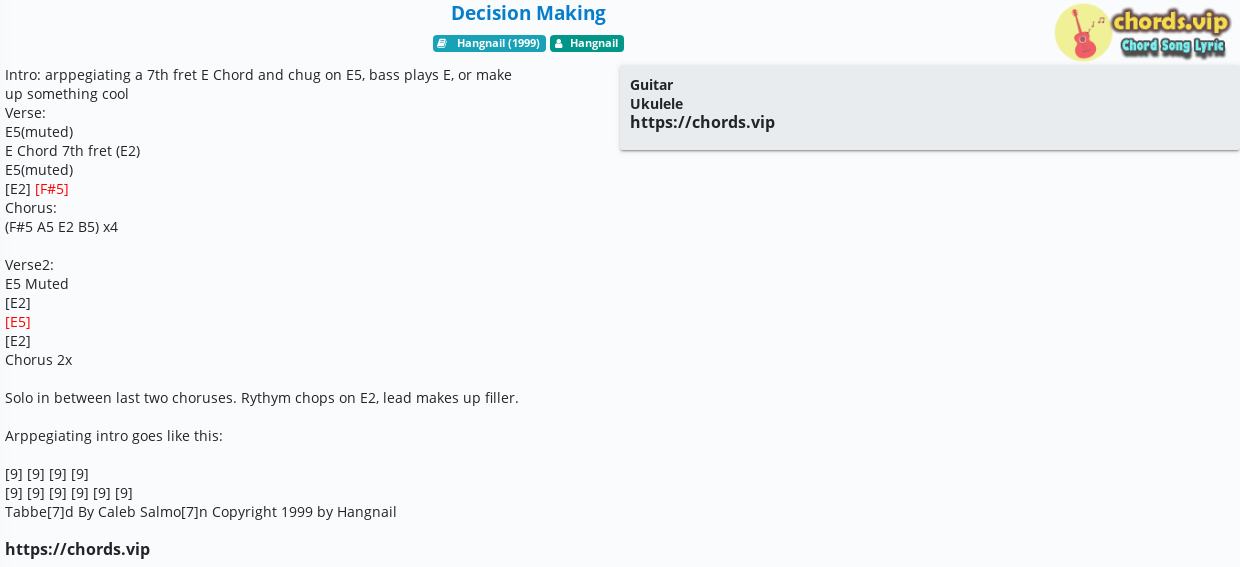The height and width of the screenshot is (567, 1240).
Task: Click the Tabbed By Caleb Salmon credit line
Action: [201, 512]
